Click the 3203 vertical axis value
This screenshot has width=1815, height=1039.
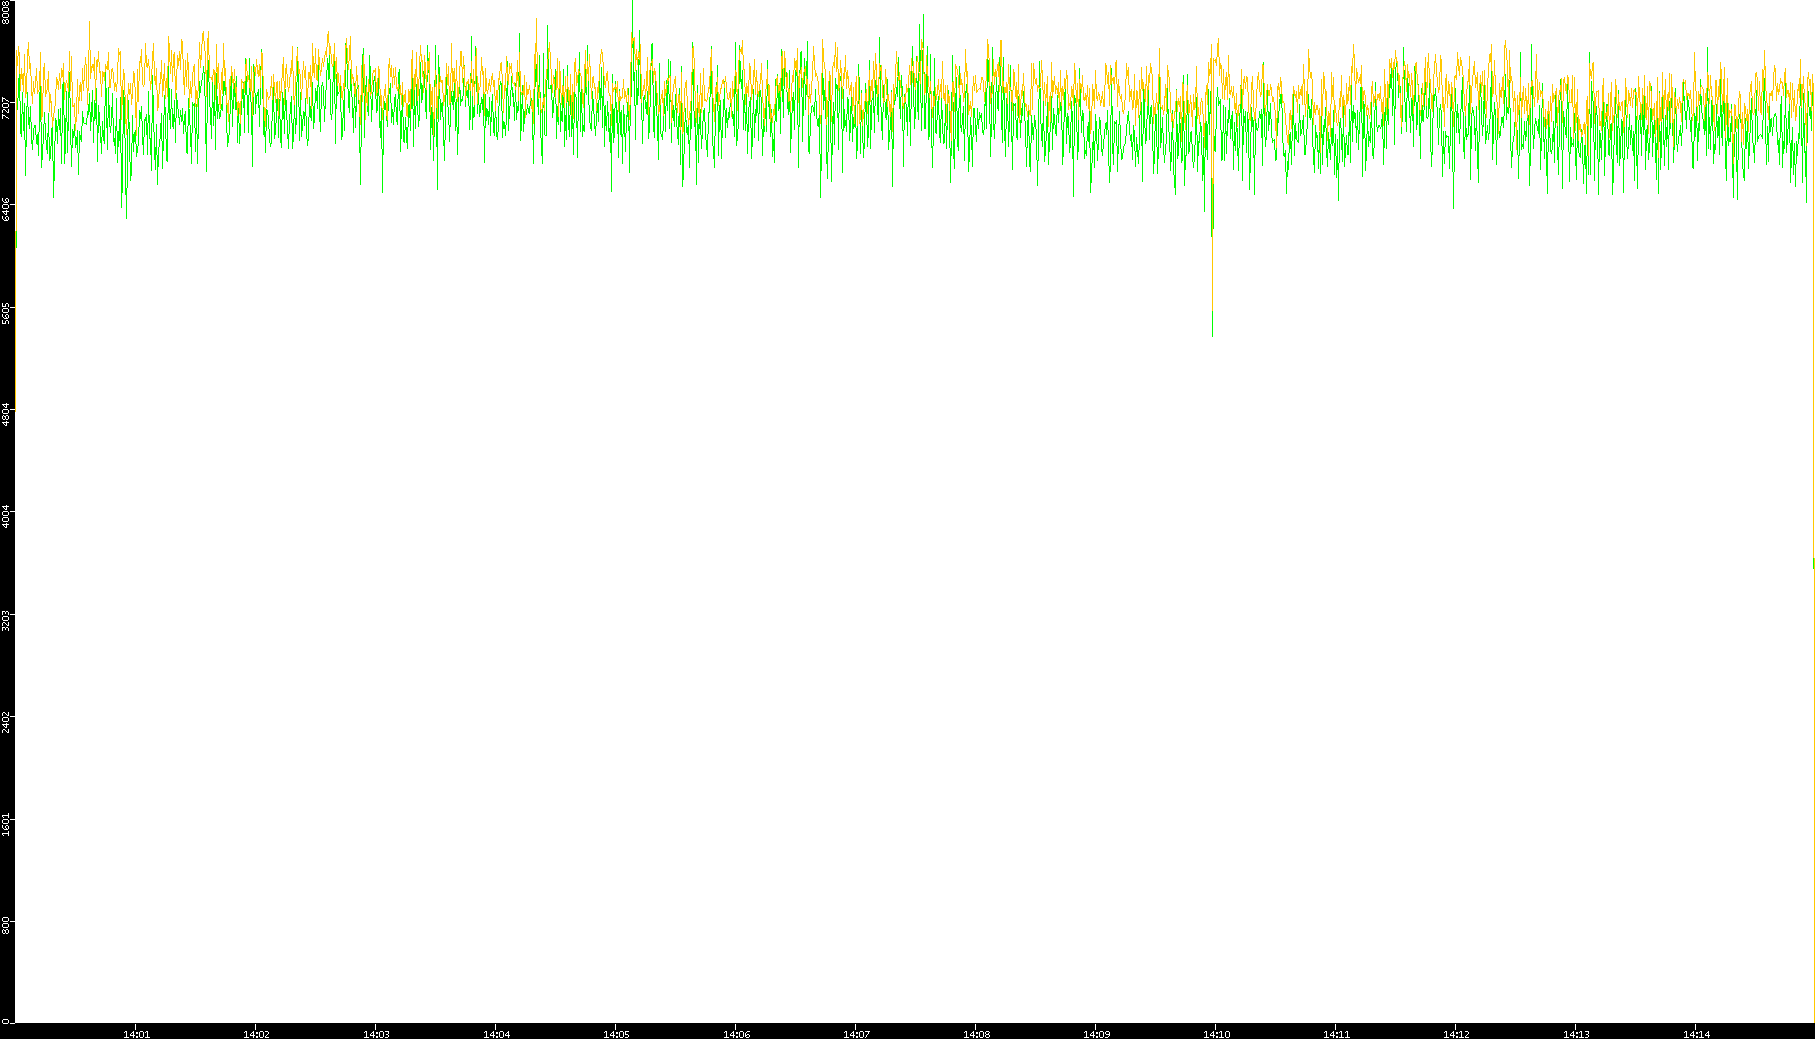point(6,619)
